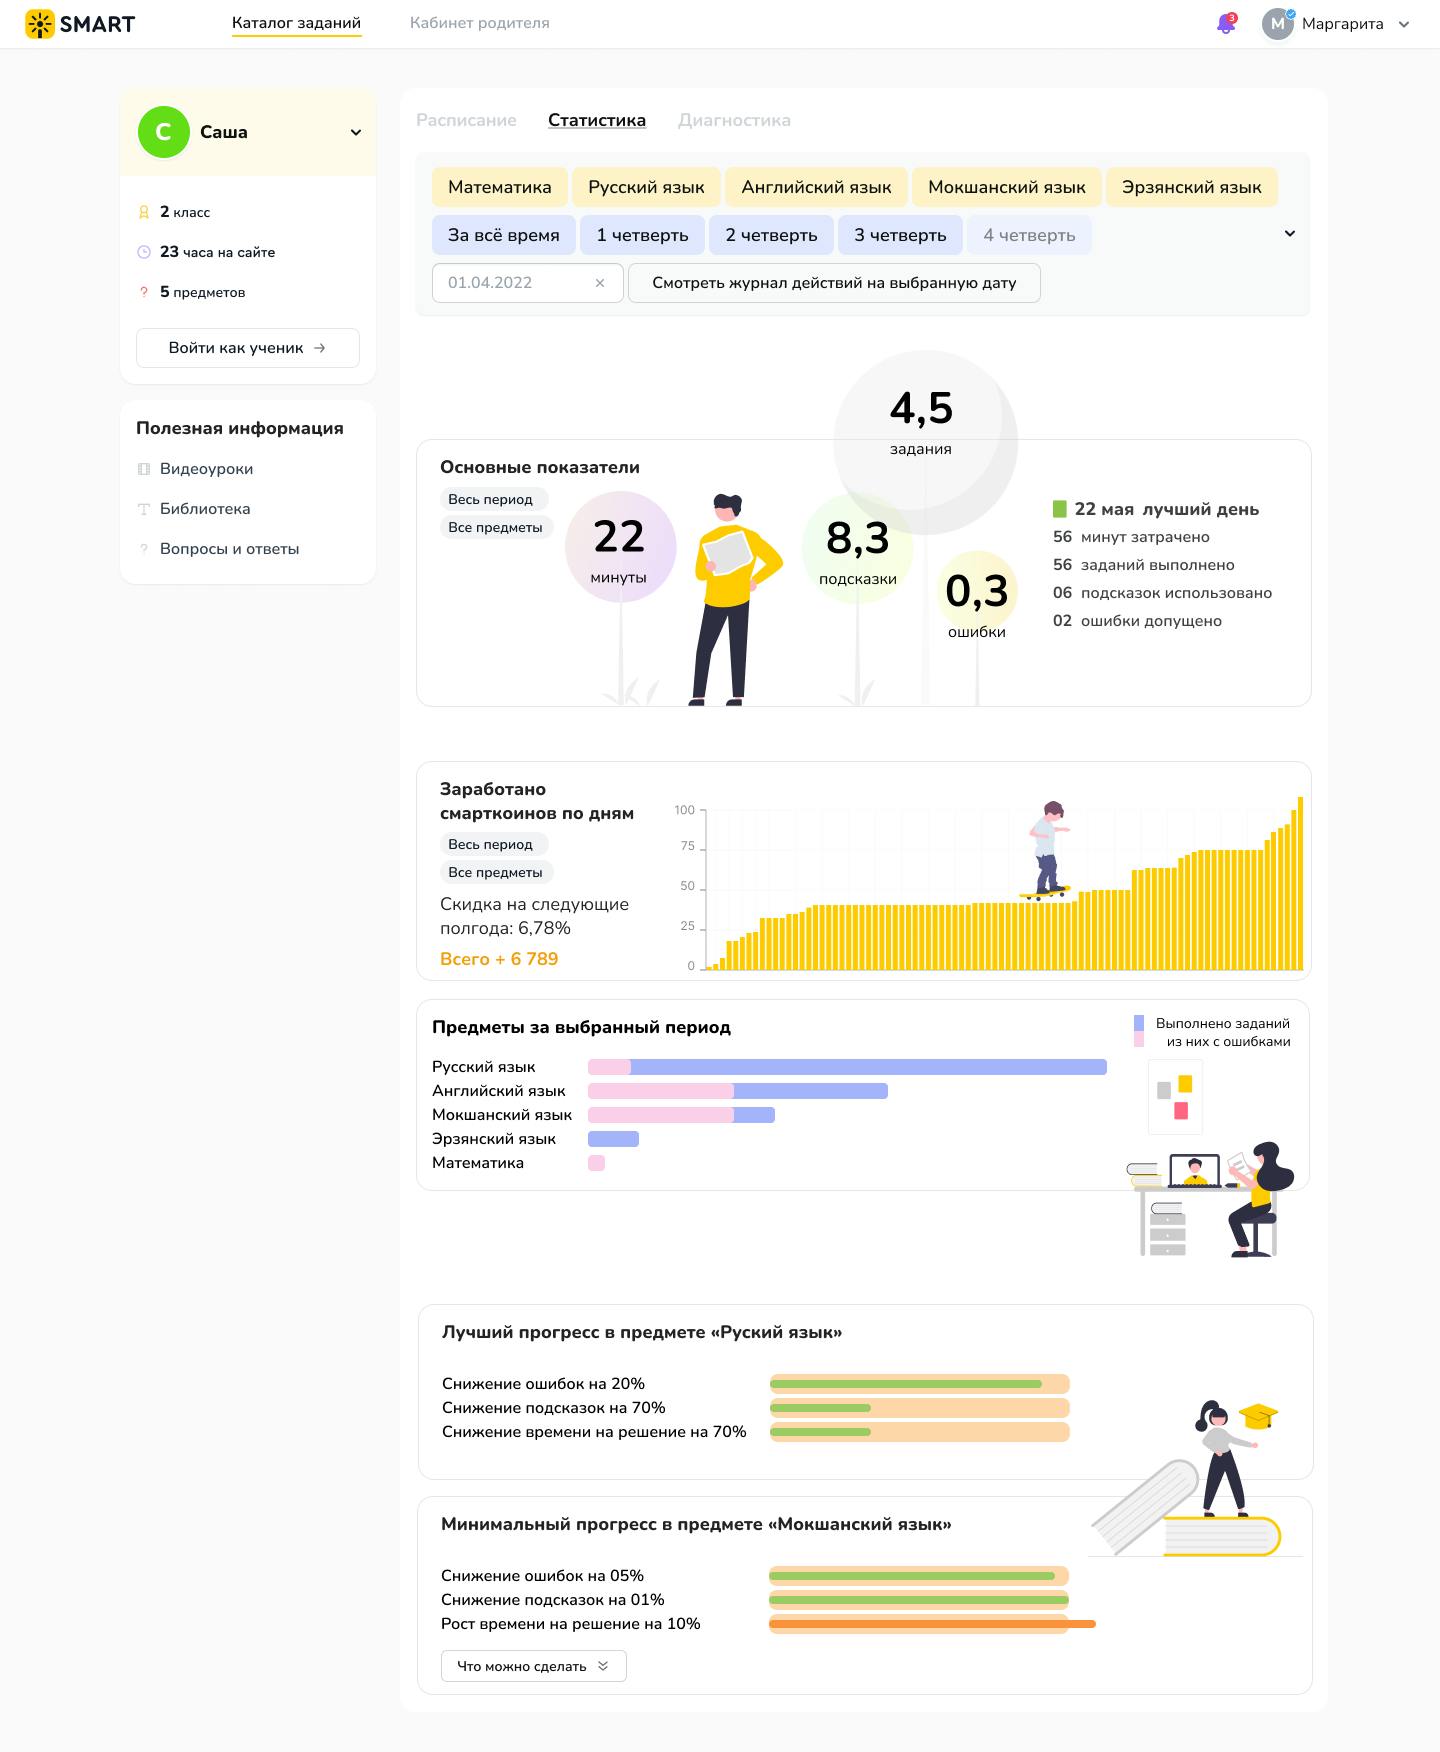Clear the date field using the x icon
The height and width of the screenshot is (1752, 1440).
coord(600,283)
